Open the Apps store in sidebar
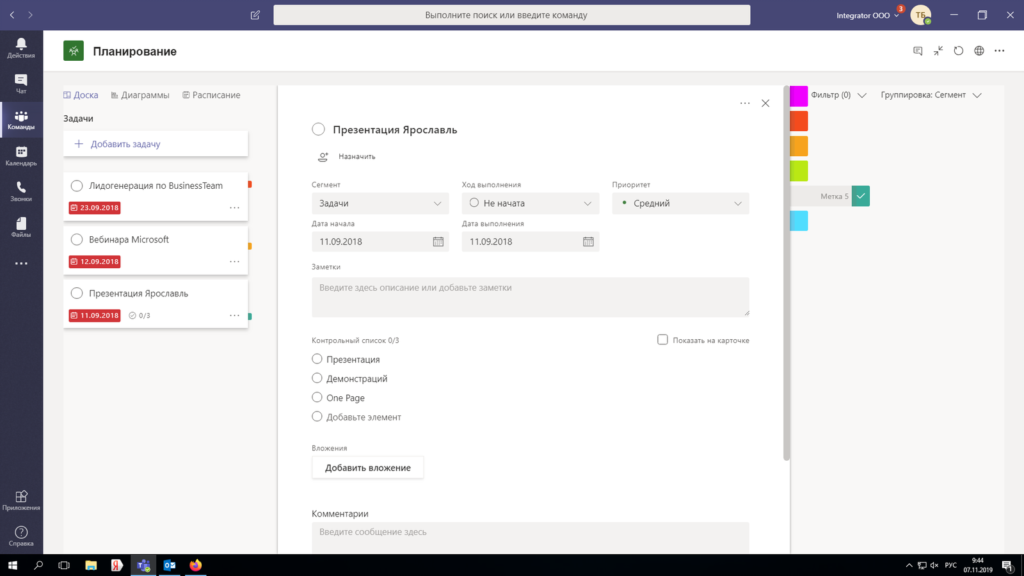The width and height of the screenshot is (1024, 576). point(21,500)
